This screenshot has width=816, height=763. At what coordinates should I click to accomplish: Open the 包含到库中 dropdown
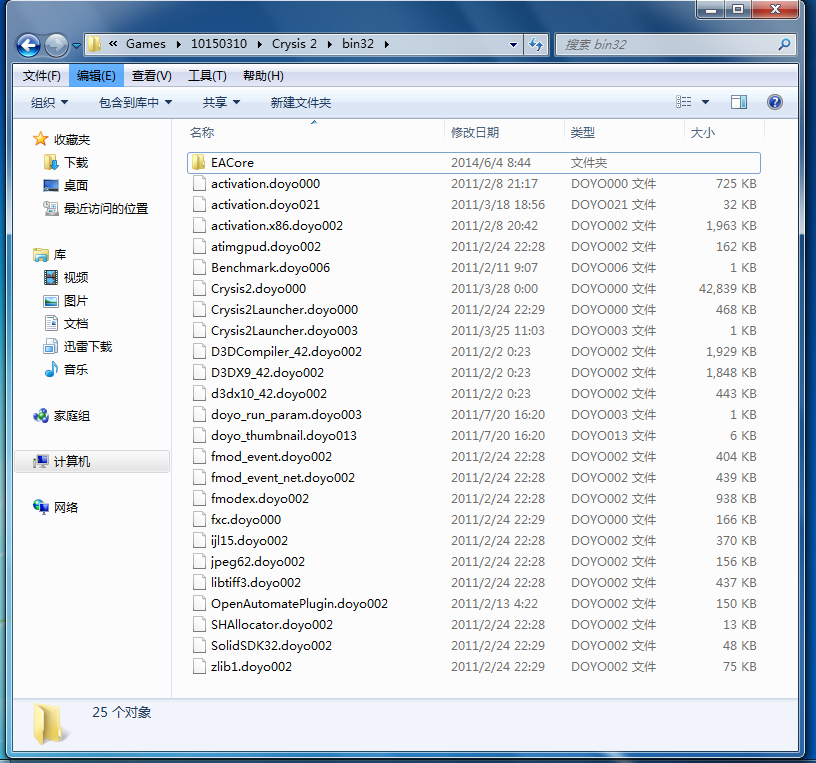point(135,103)
